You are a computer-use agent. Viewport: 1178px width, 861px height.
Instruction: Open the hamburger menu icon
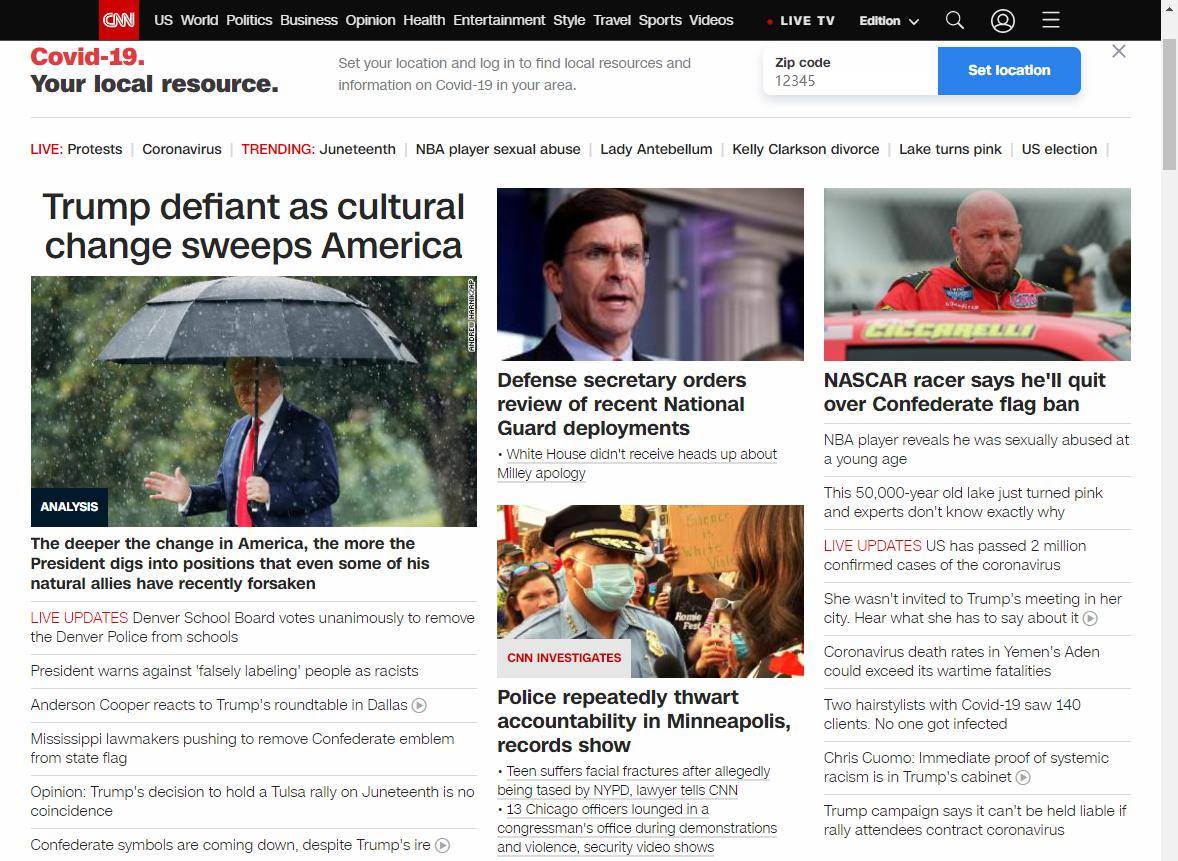[x=1051, y=20]
